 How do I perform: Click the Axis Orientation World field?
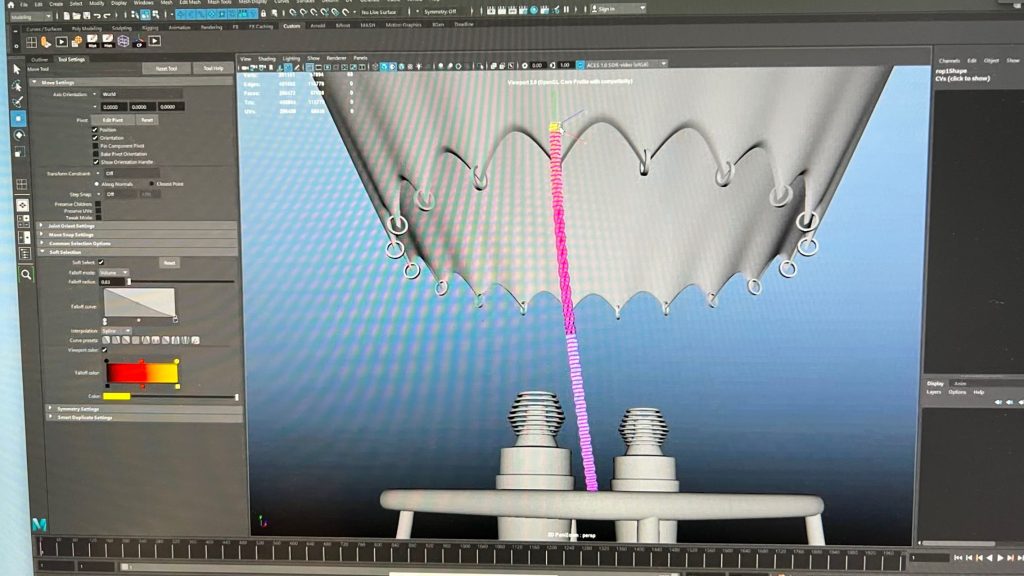(140, 95)
